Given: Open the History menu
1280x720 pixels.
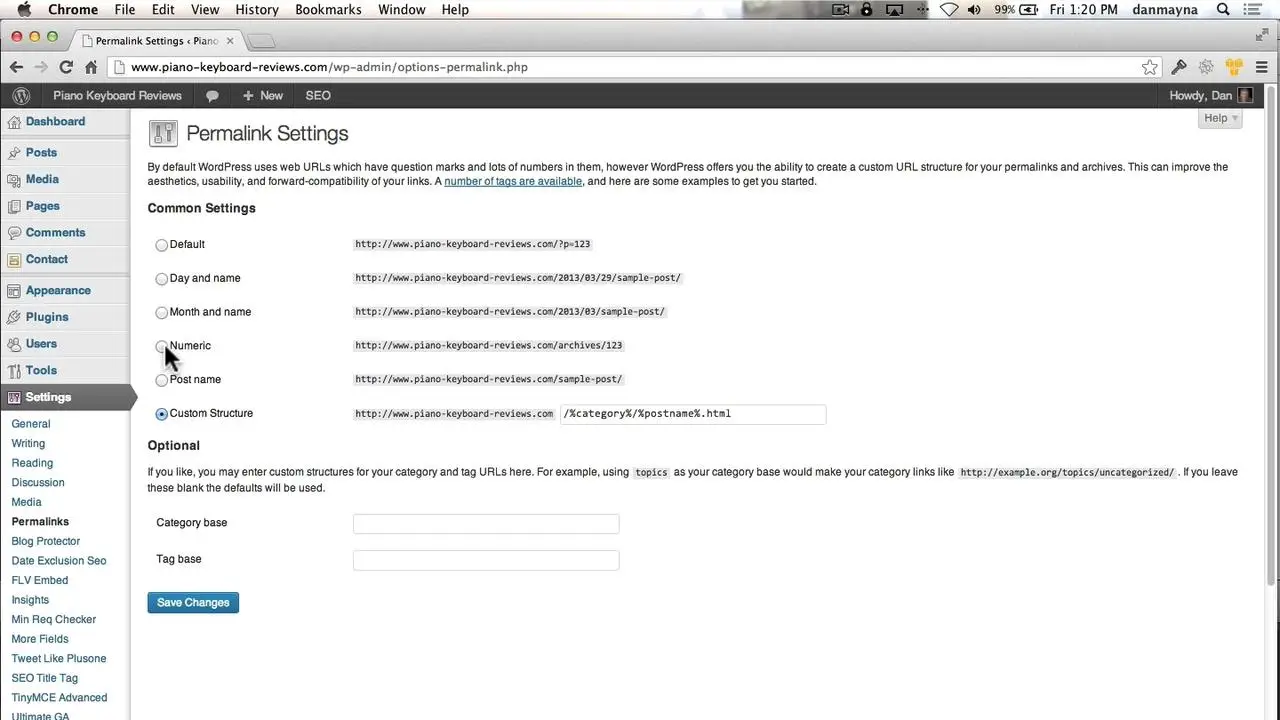Looking at the screenshot, I should (x=257, y=10).
